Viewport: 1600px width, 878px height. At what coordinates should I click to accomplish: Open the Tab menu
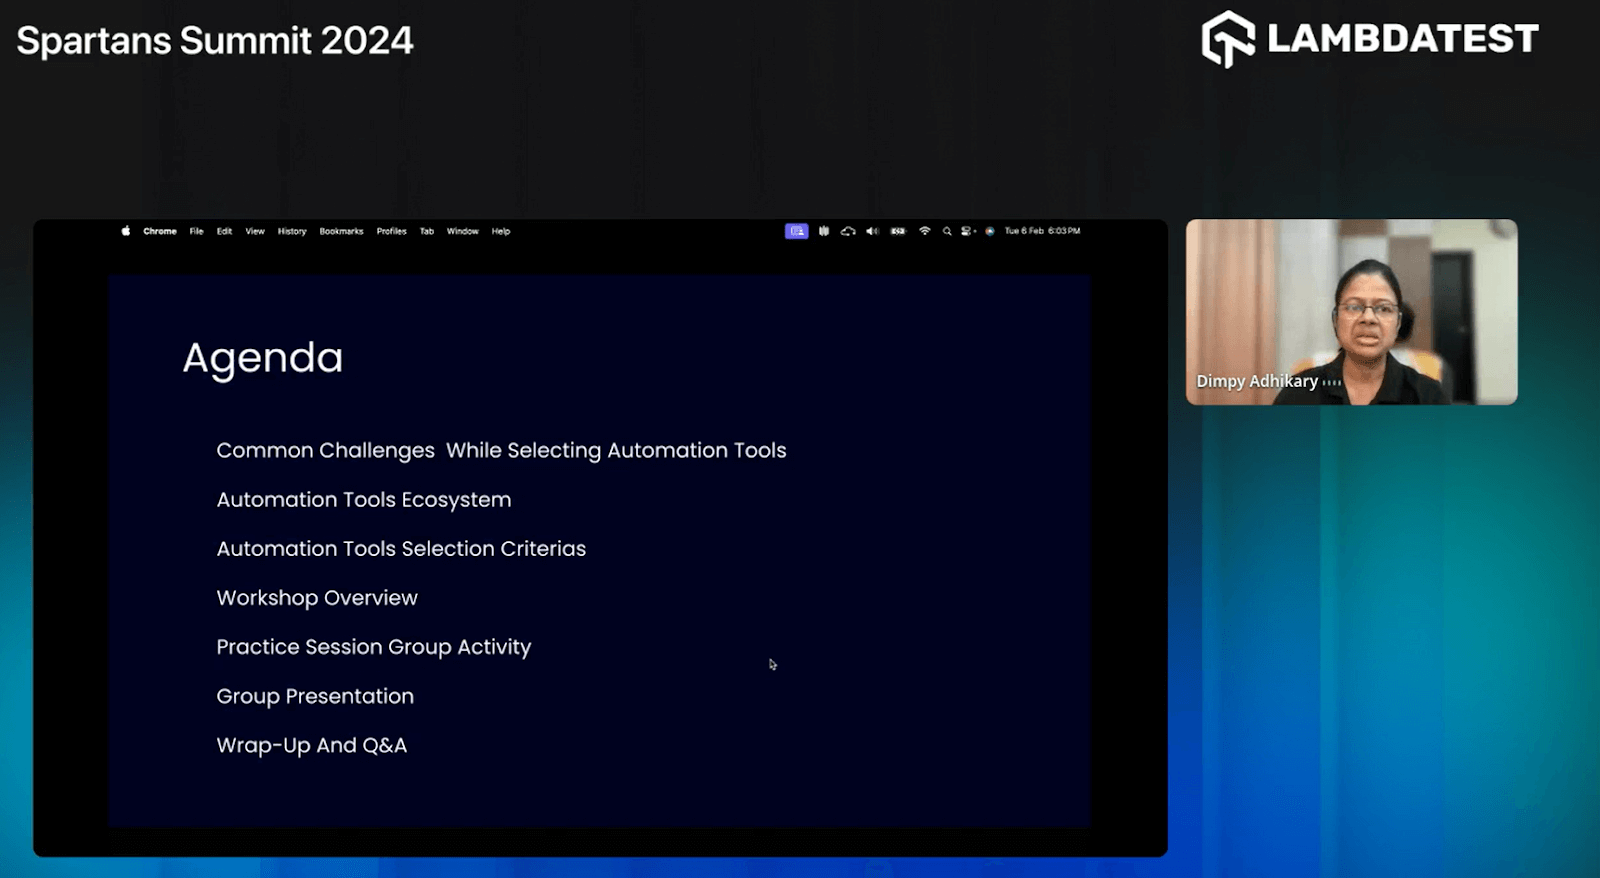[427, 231]
